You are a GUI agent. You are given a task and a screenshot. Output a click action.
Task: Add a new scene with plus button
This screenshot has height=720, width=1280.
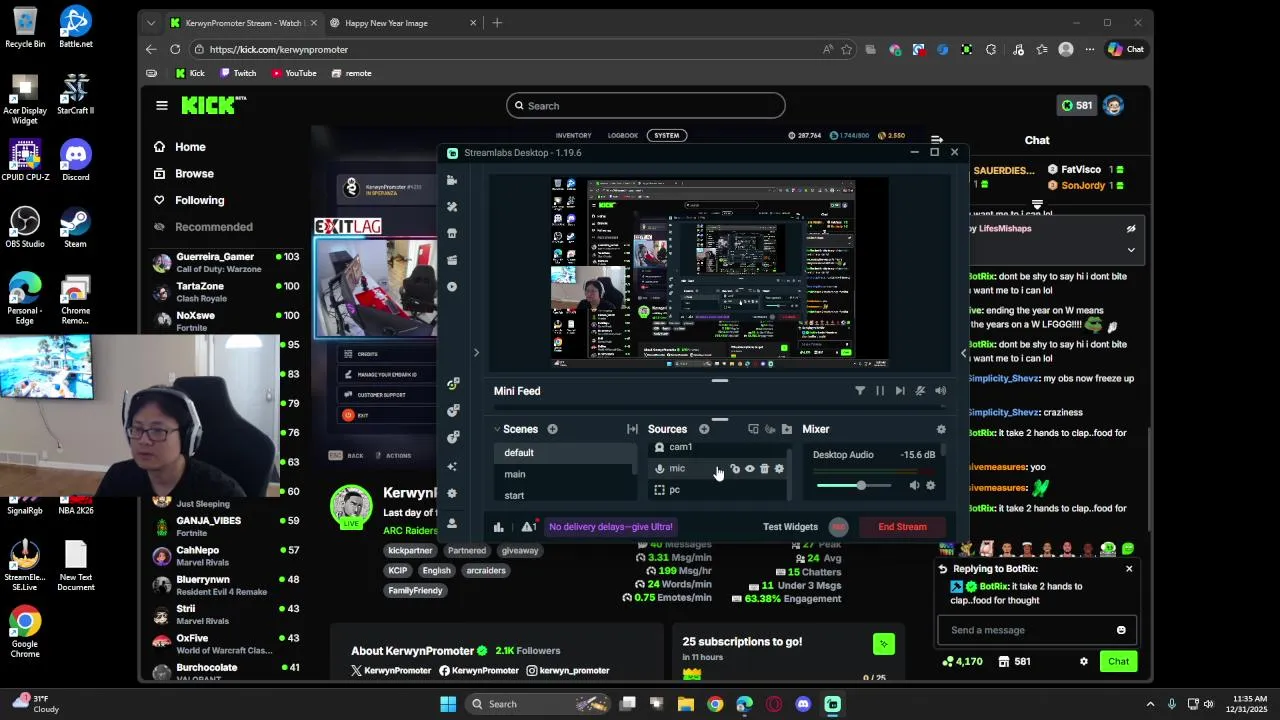click(552, 429)
